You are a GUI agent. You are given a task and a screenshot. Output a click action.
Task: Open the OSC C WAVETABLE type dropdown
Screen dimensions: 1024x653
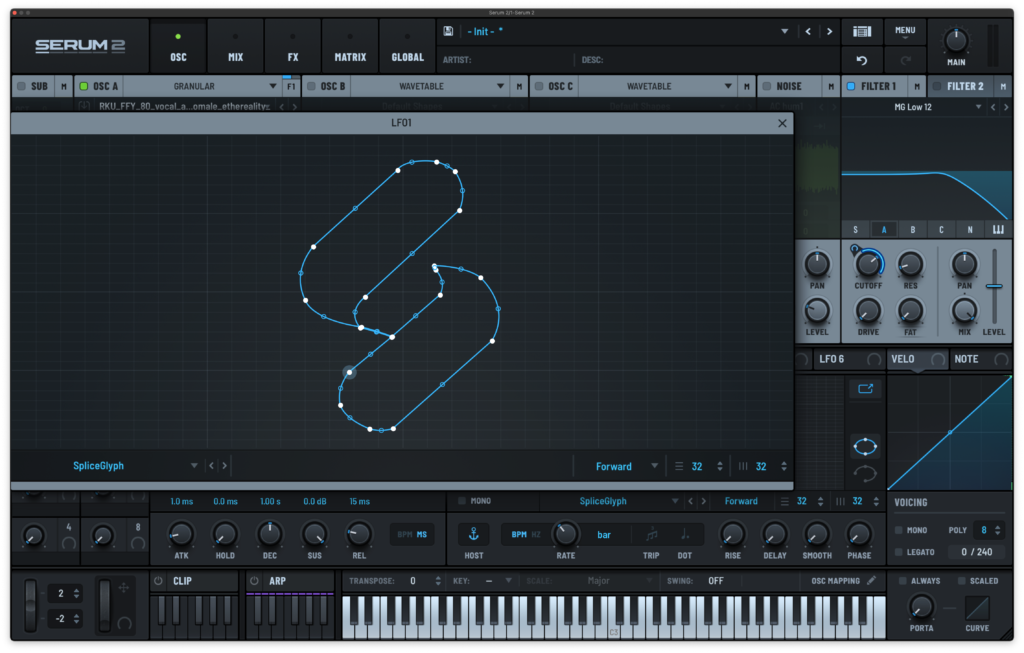pos(657,86)
